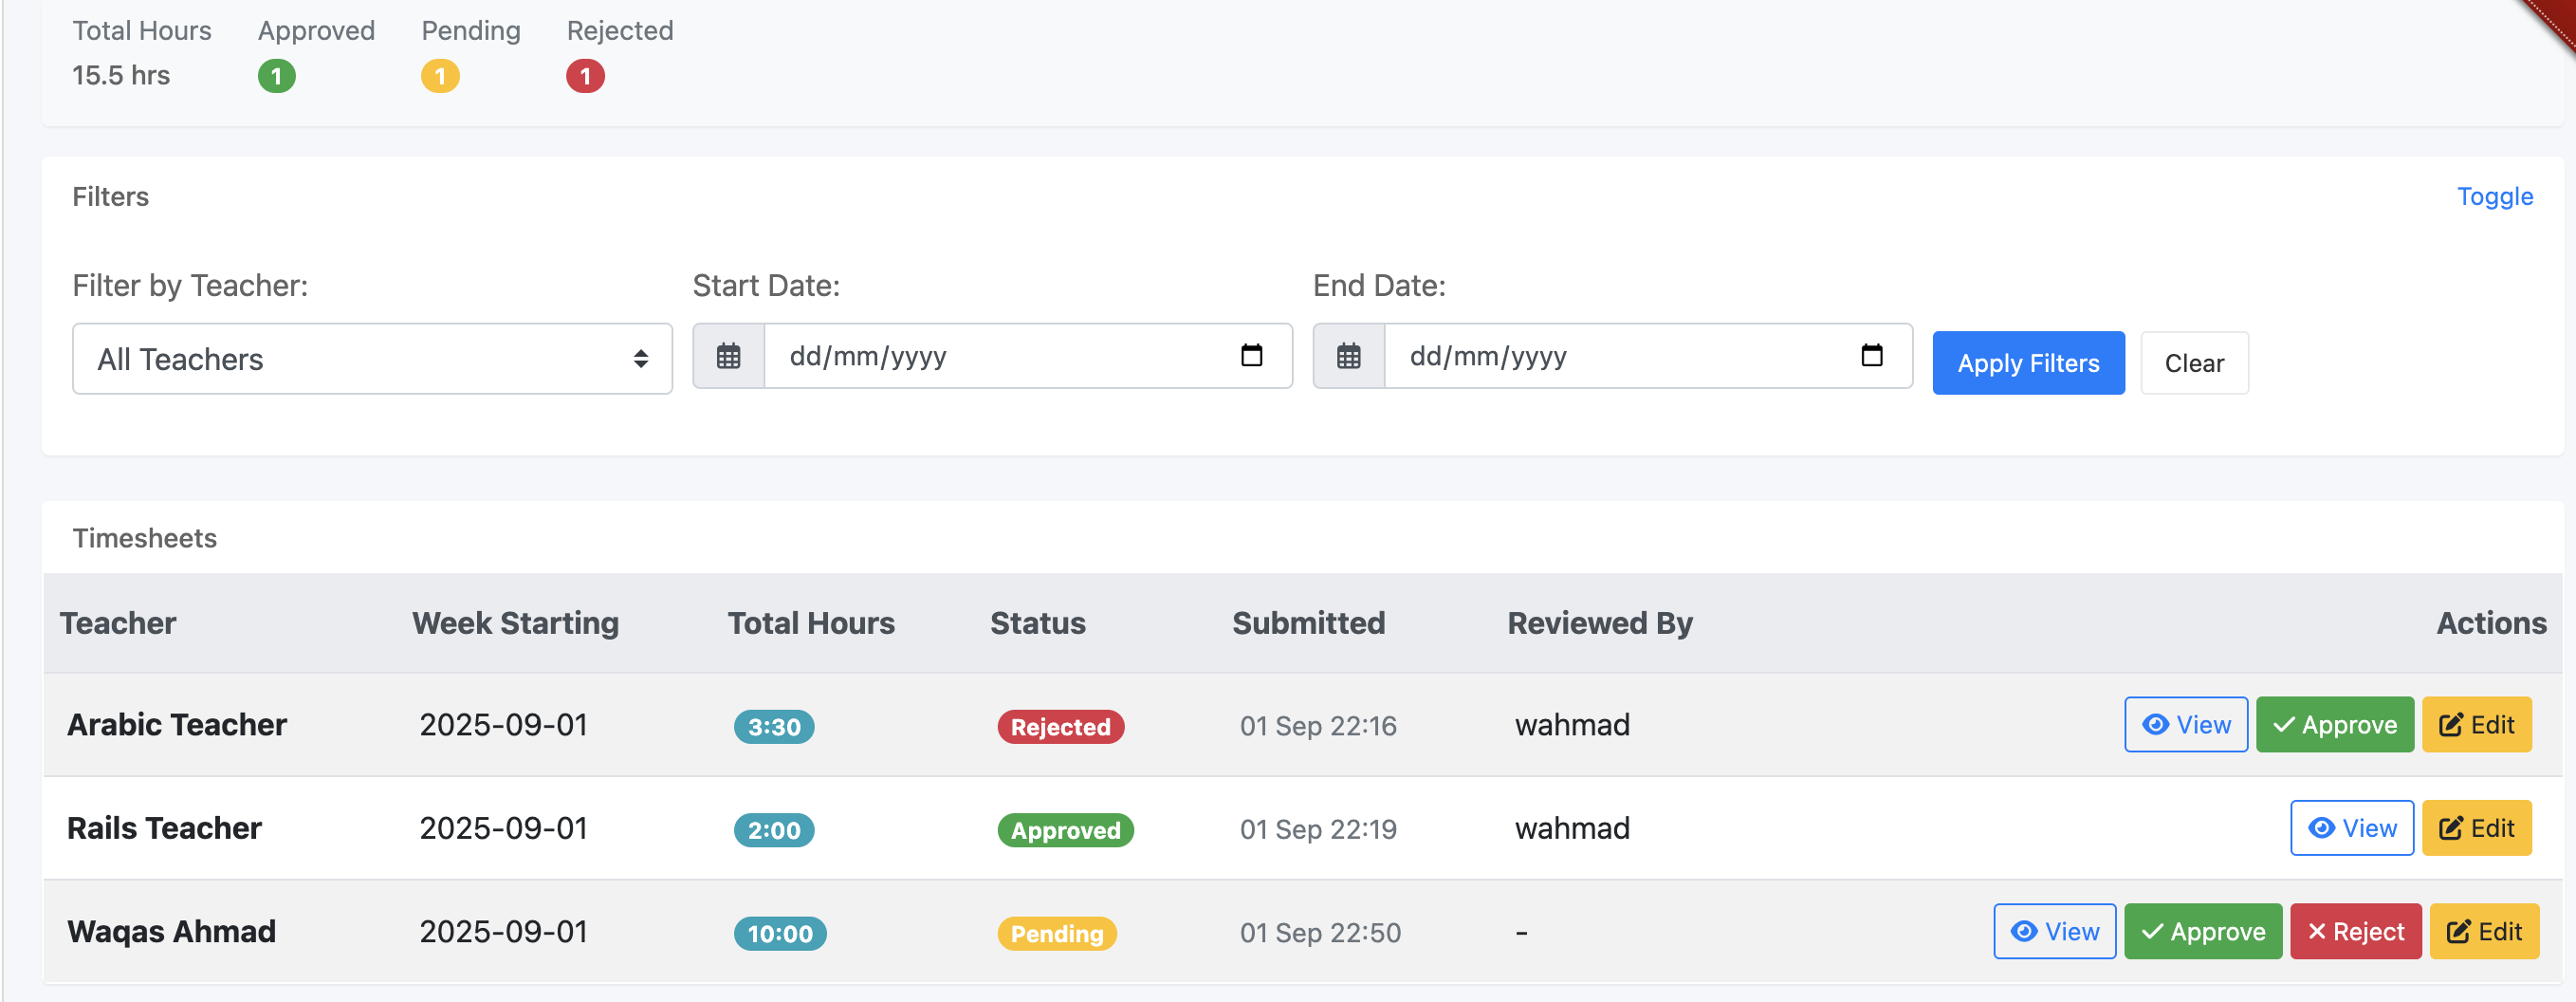Approve Arabic Teacher's timesheet
The image size is (2576, 1002).
(2334, 725)
